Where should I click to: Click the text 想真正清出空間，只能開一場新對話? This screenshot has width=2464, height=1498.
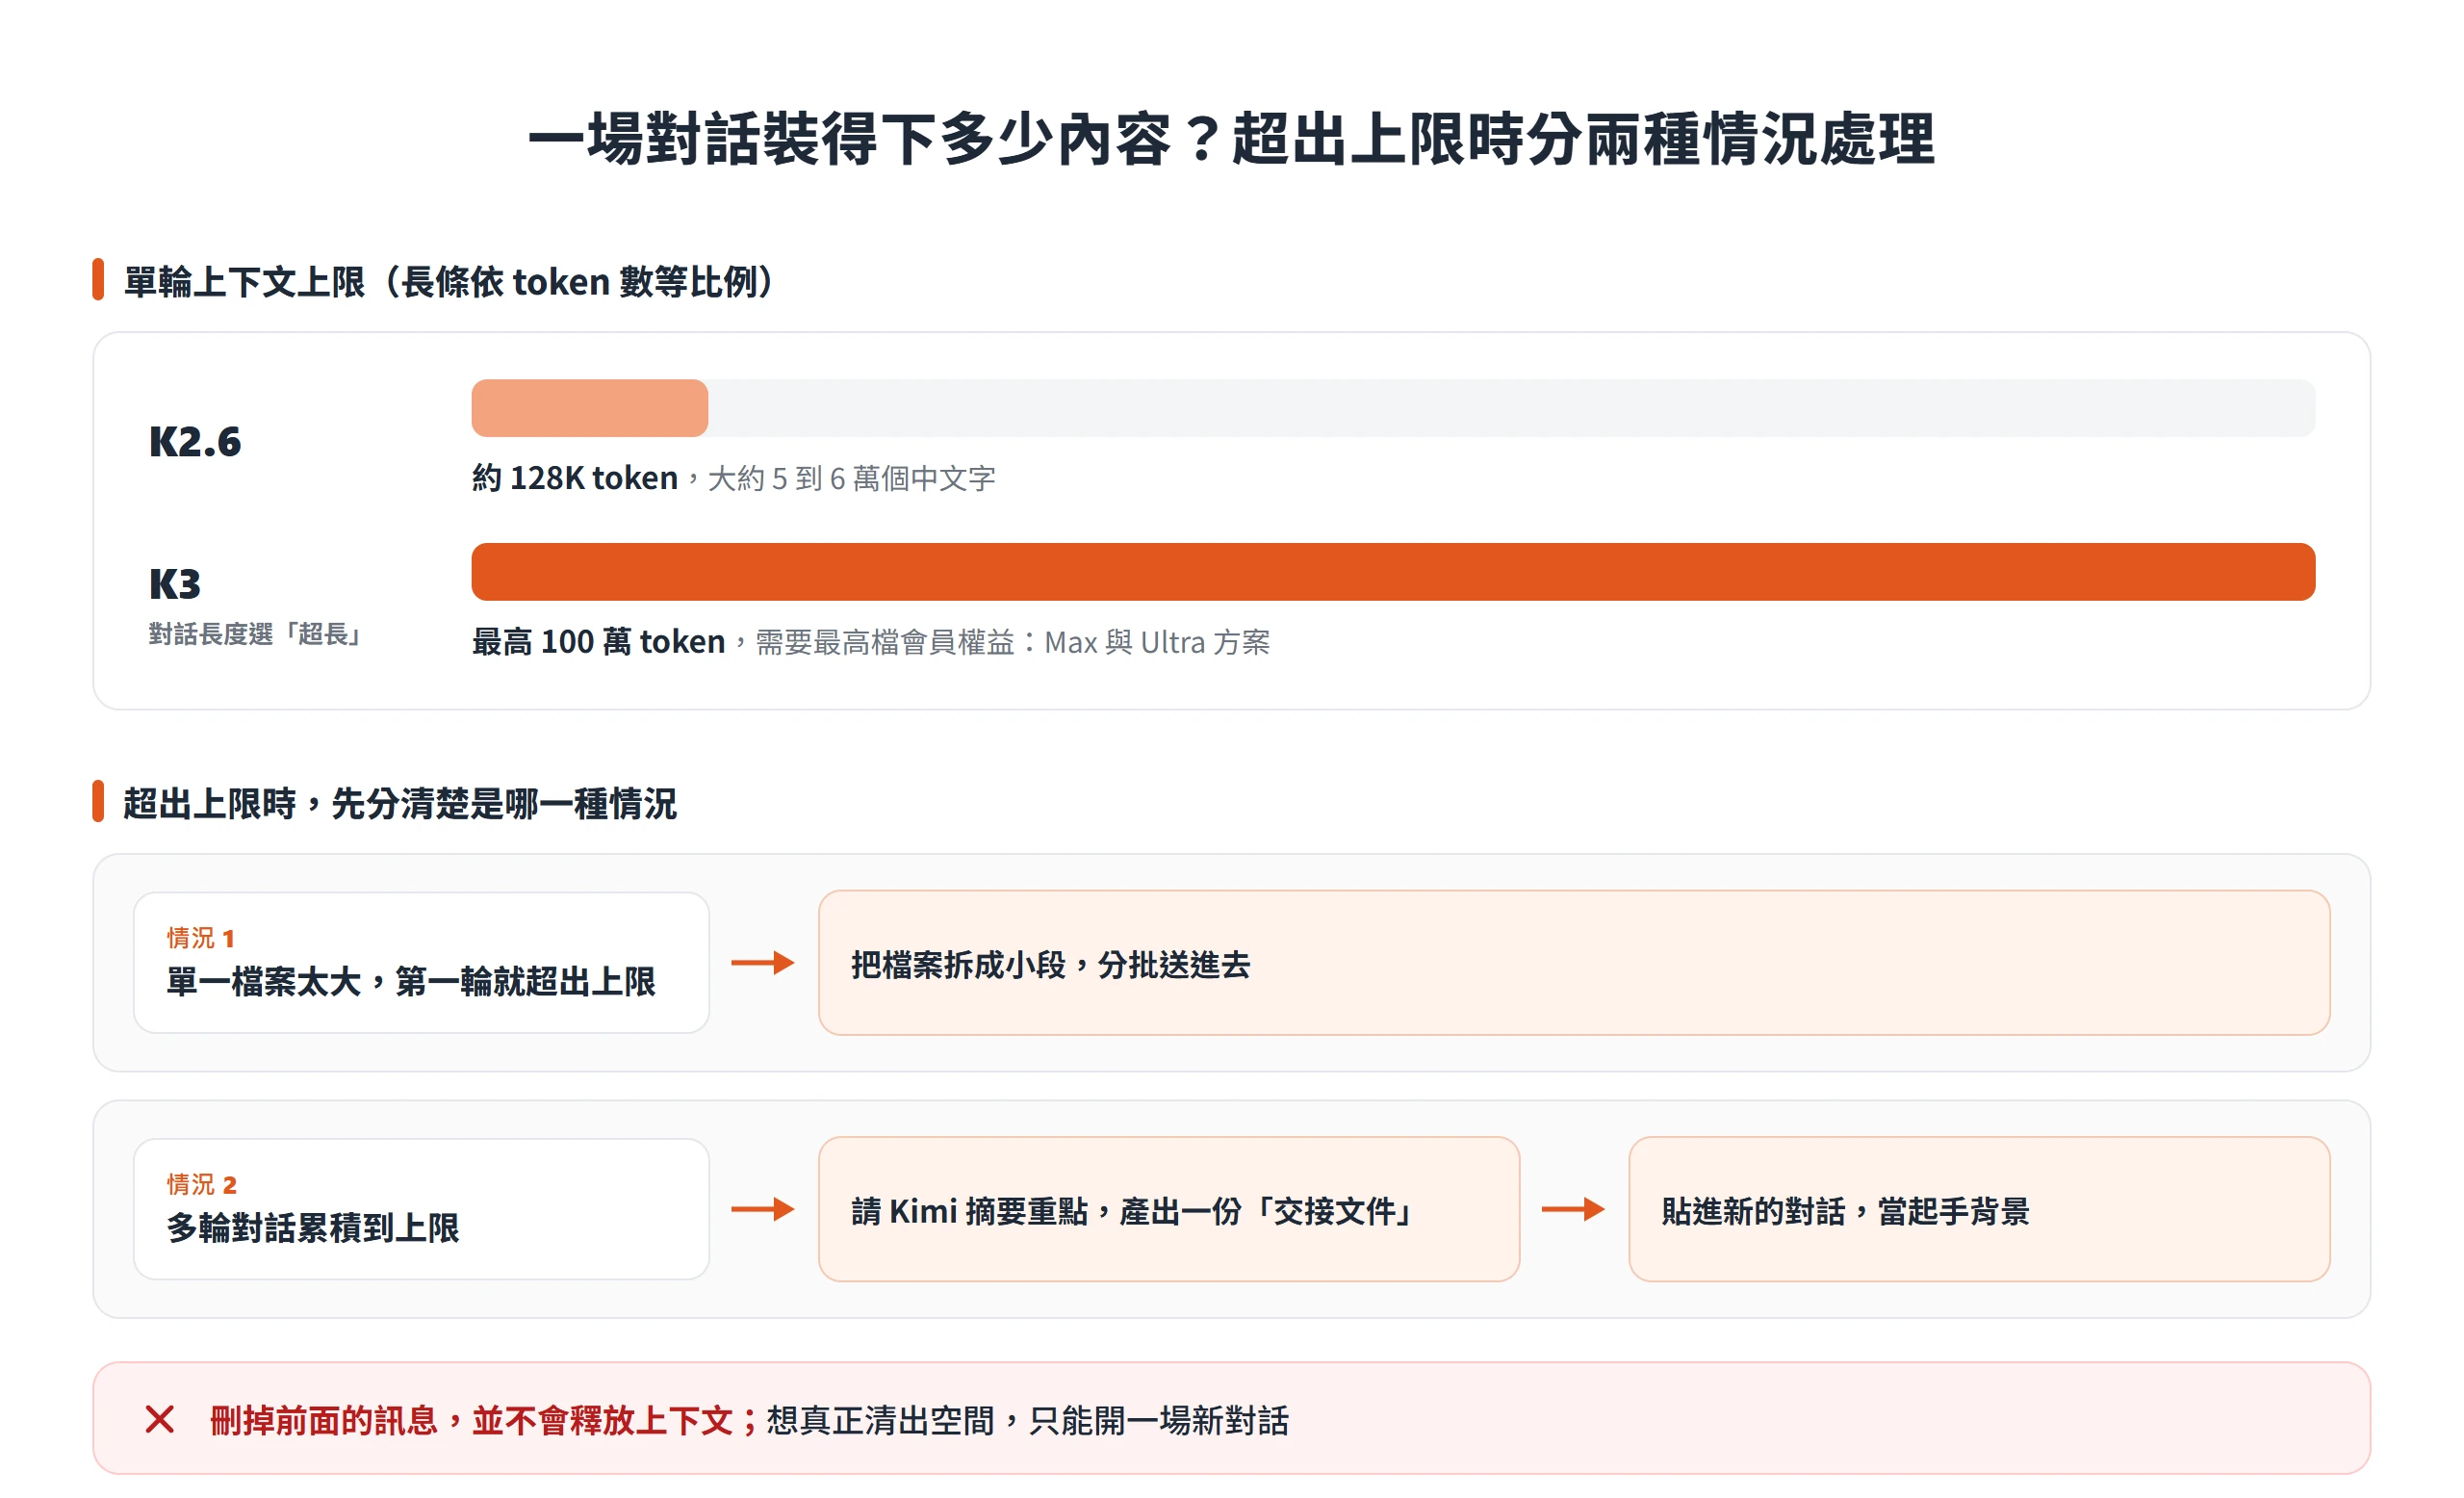(1028, 1420)
